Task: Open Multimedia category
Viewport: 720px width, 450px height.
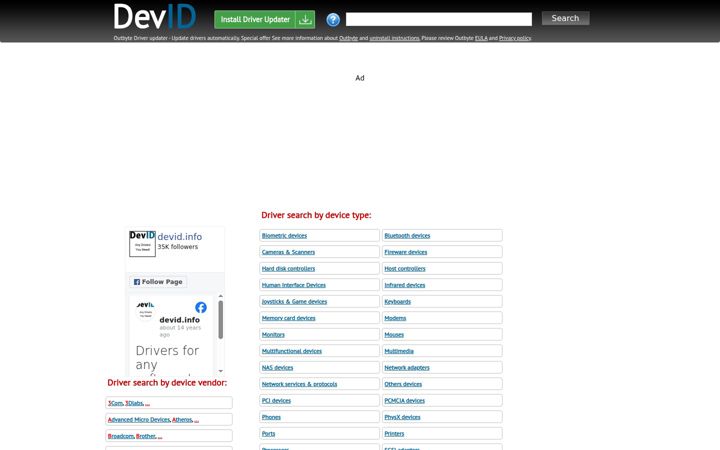Action: [399, 351]
